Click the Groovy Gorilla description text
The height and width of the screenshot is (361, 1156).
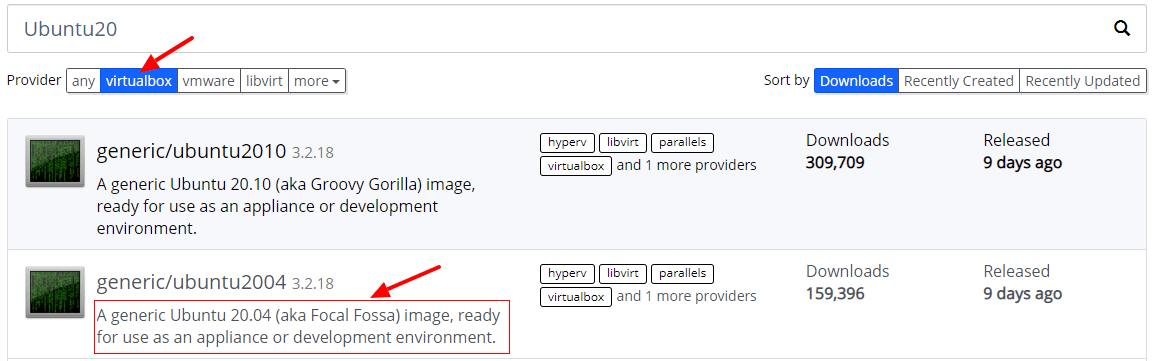[286, 206]
